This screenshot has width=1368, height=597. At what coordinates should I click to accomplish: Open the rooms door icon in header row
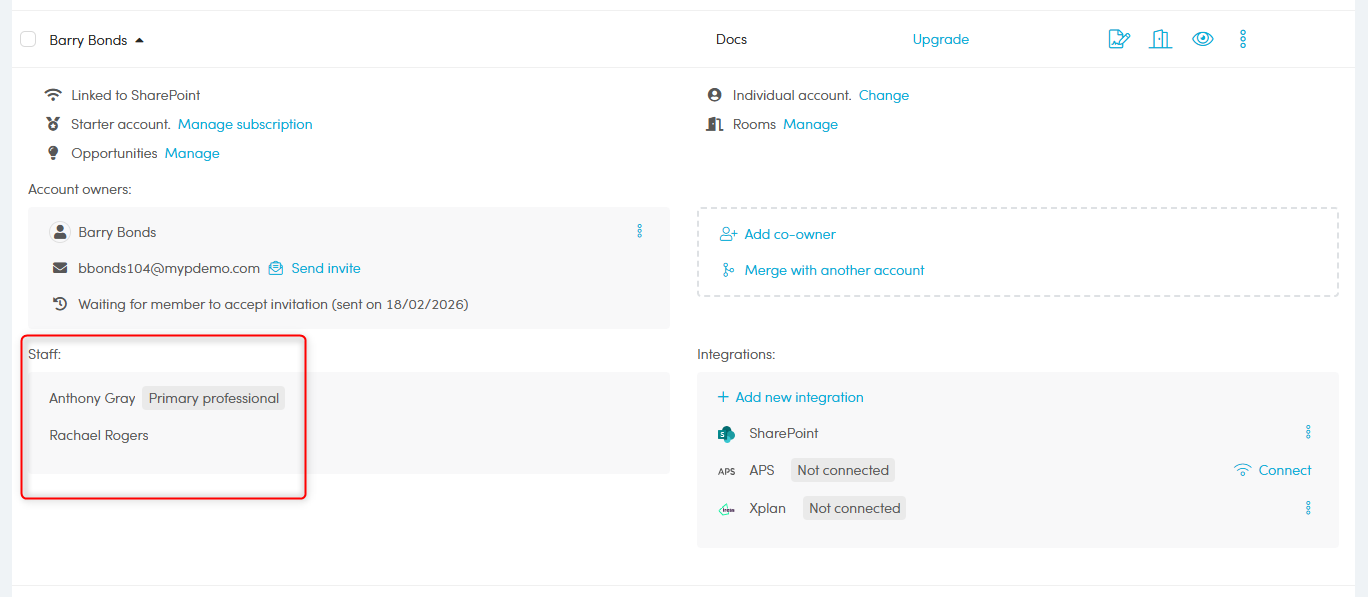(x=1160, y=40)
